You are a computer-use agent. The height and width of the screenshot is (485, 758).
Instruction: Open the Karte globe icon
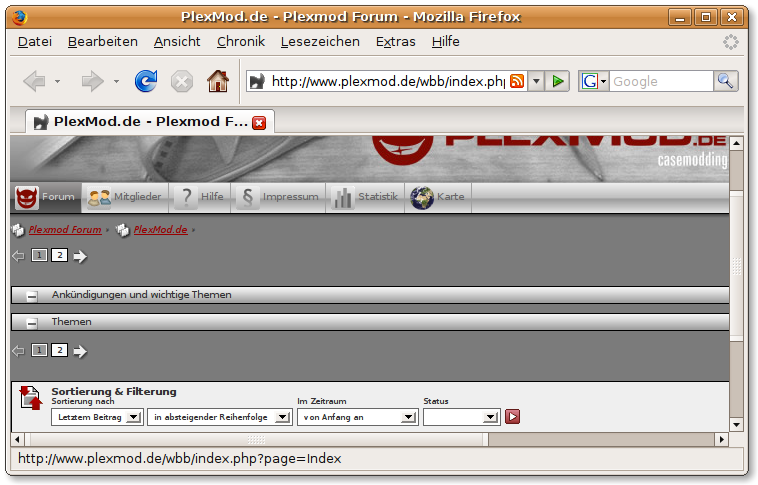(422, 197)
